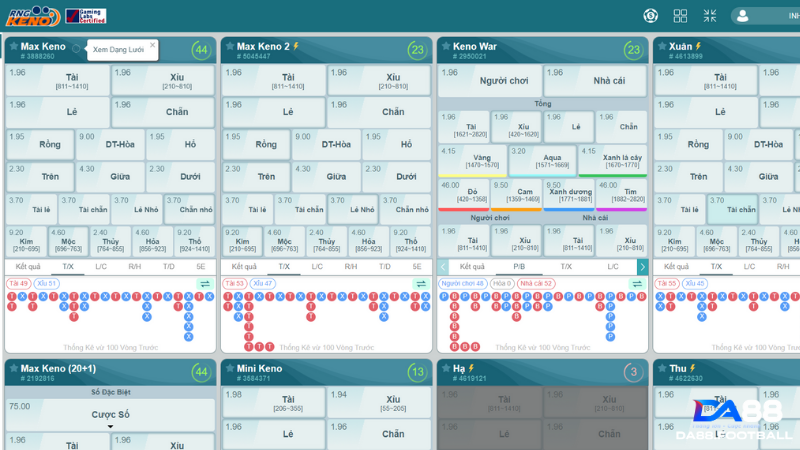This screenshot has height=450, width=800.
Task: Swap chart view in Max Keno panel
Action: click(205, 284)
